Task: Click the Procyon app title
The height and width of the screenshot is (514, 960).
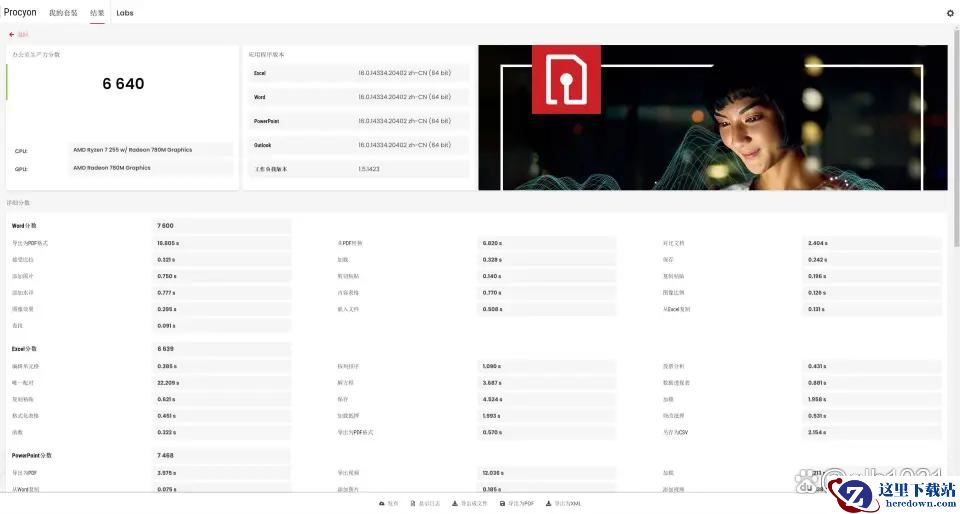Action: tap(20, 13)
